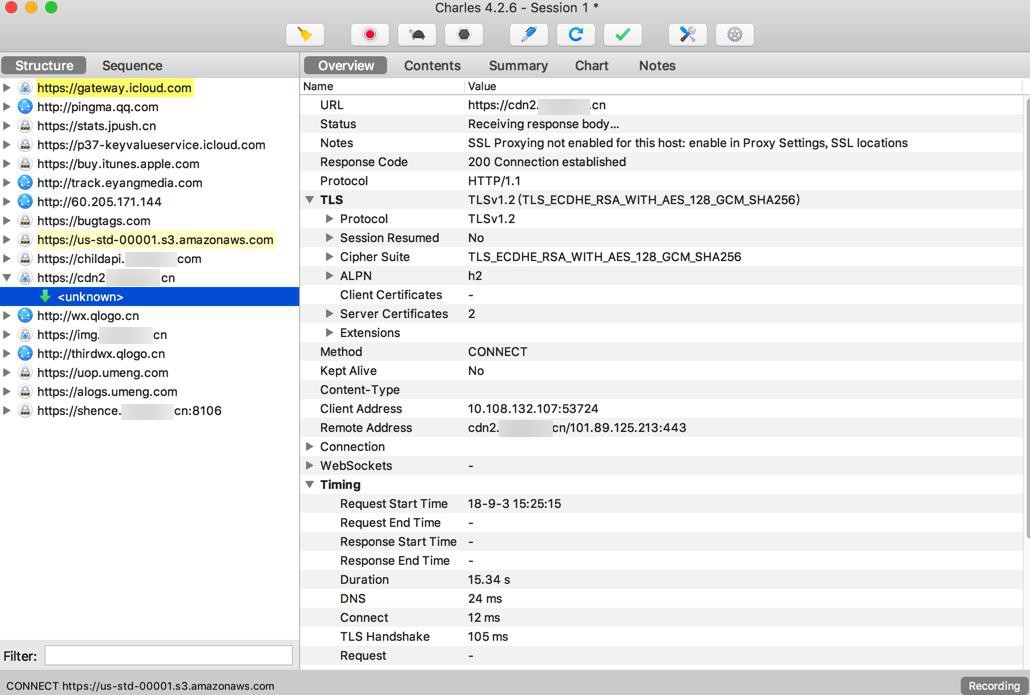Image resolution: width=1030 pixels, height=695 pixels.
Task: Open the settings gear icon
Action: 734,34
